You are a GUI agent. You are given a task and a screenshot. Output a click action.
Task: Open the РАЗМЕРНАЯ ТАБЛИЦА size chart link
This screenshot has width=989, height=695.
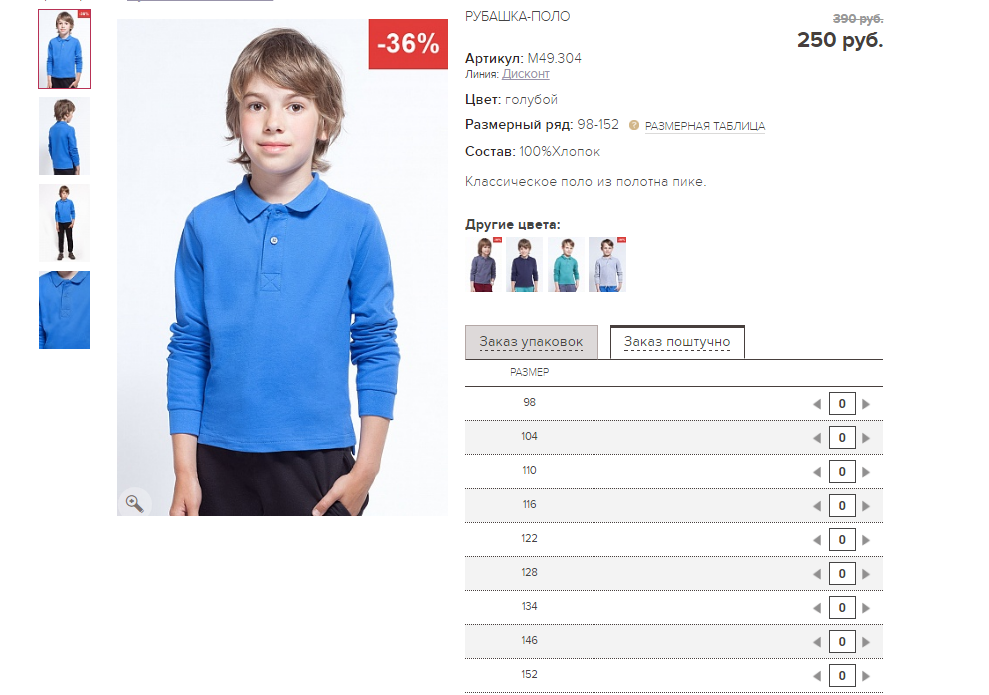tap(705, 126)
